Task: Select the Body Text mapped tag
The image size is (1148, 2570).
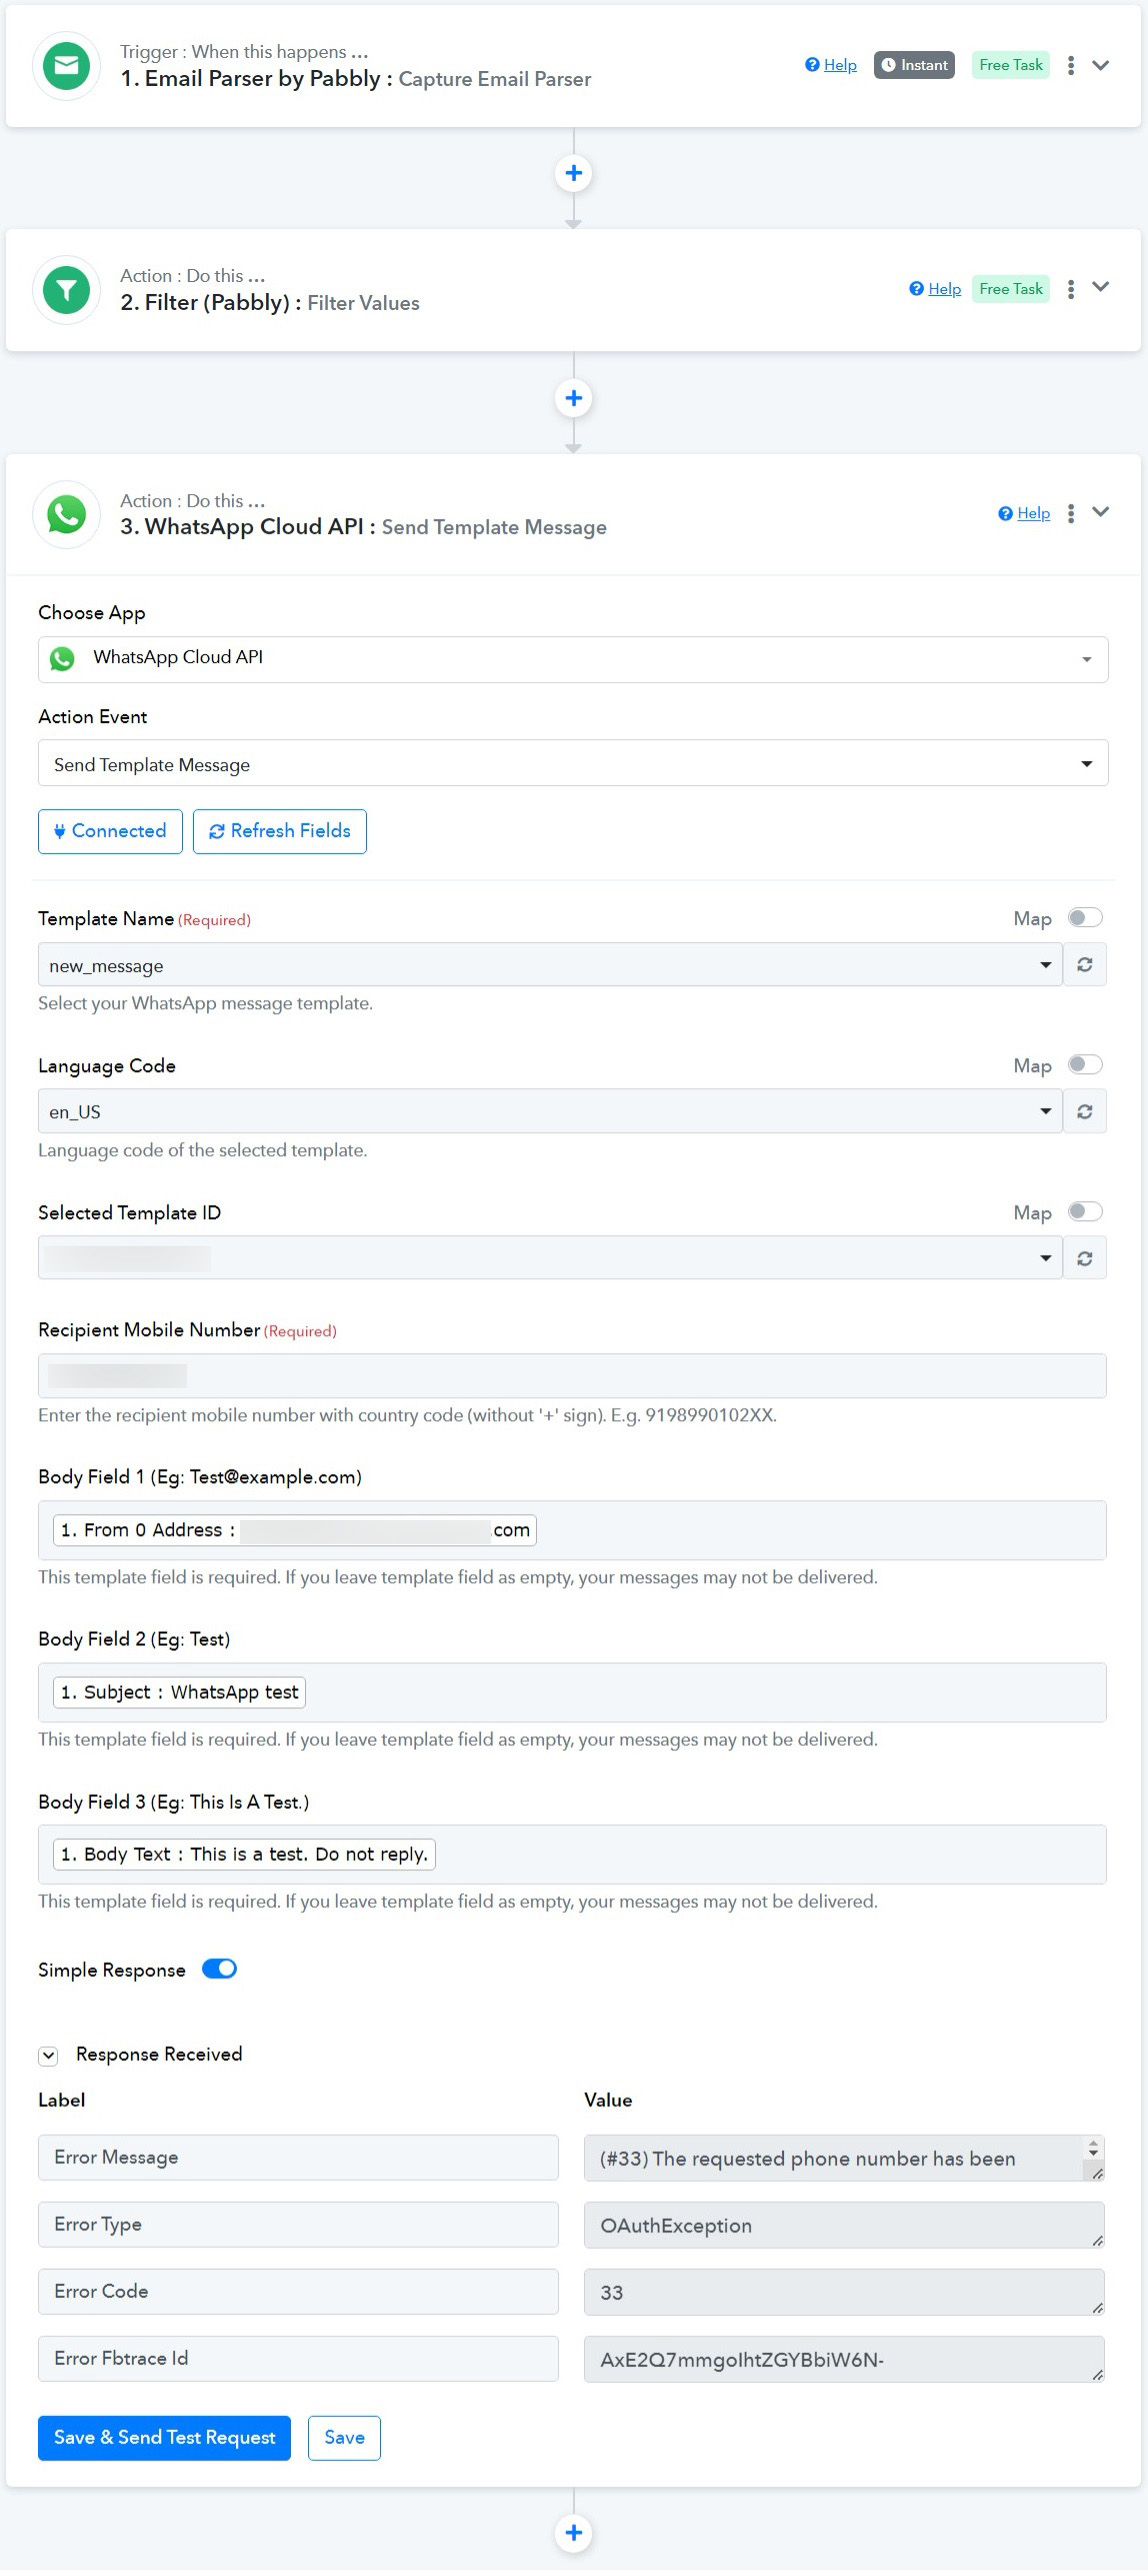Action: [x=244, y=1854]
